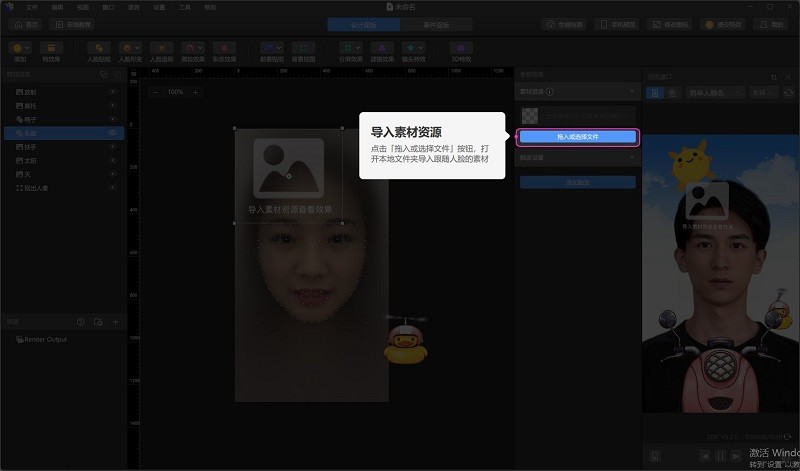Toggle visibility of the 太阳 layer

pos(113,160)
